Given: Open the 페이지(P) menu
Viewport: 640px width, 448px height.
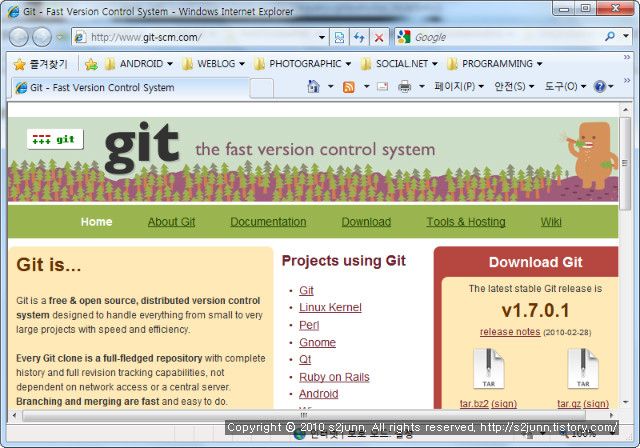Looking at the screenshot, I should point(459,86).
